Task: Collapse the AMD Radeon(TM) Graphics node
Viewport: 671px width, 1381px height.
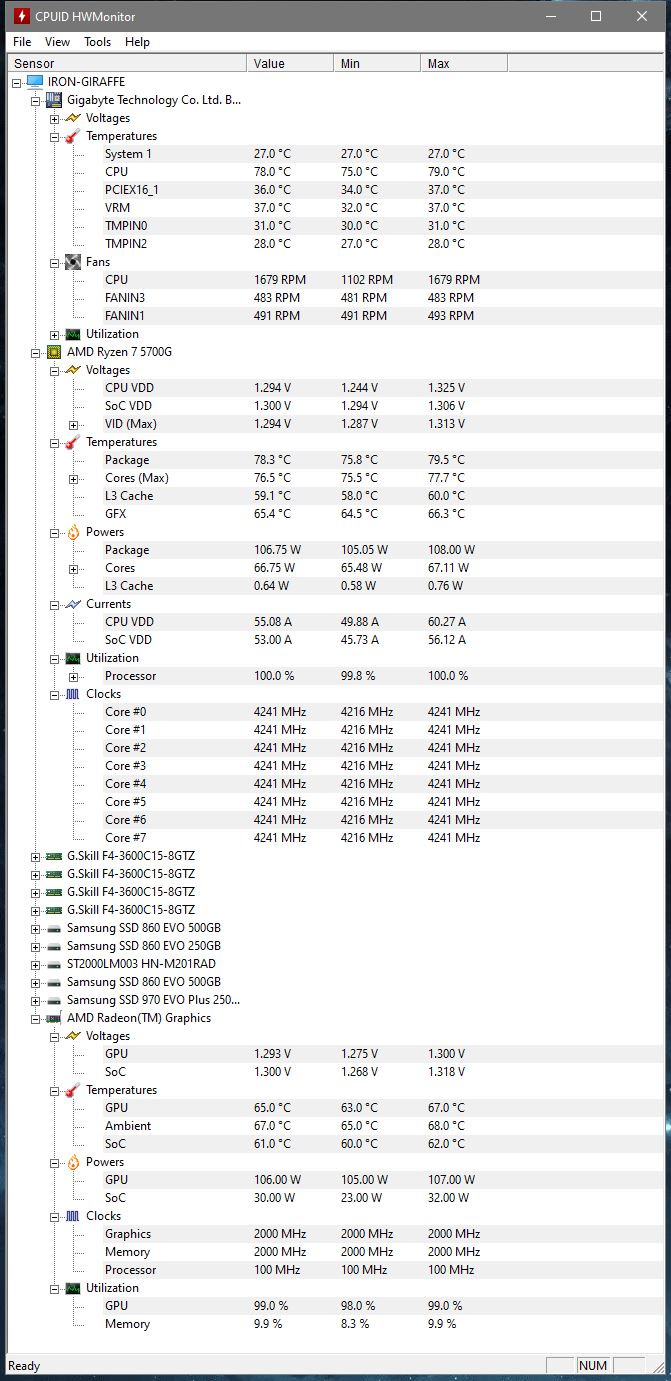Action: (x=36, y=1018)
